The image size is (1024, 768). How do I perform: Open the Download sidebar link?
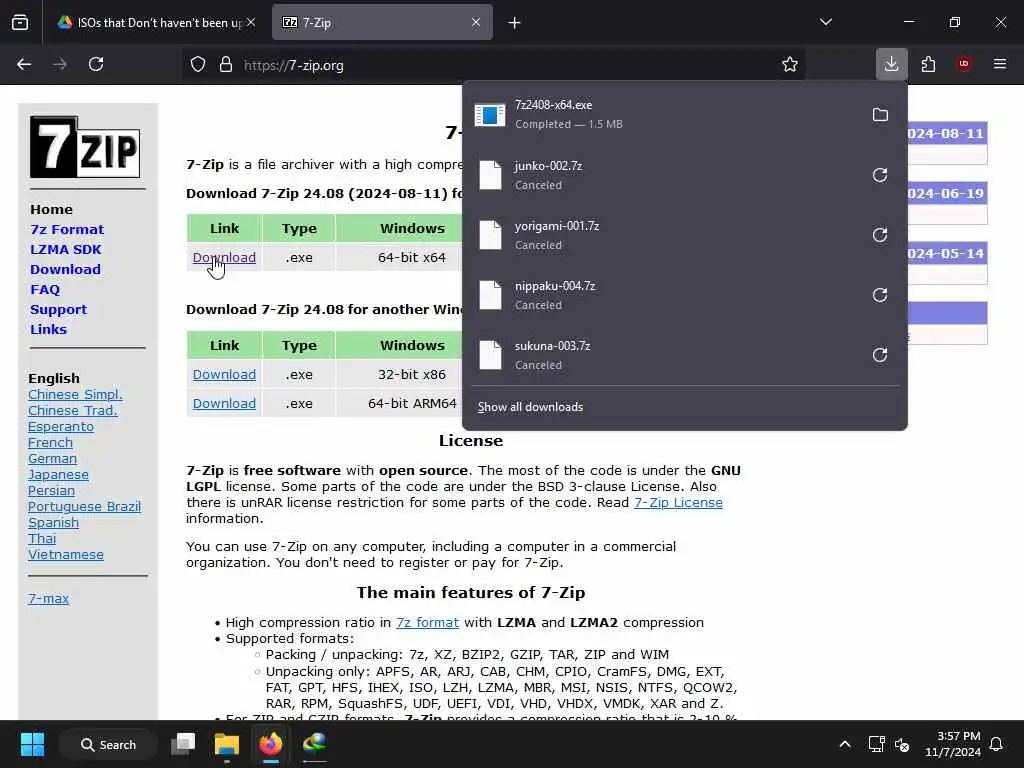(x=65, y=270)
